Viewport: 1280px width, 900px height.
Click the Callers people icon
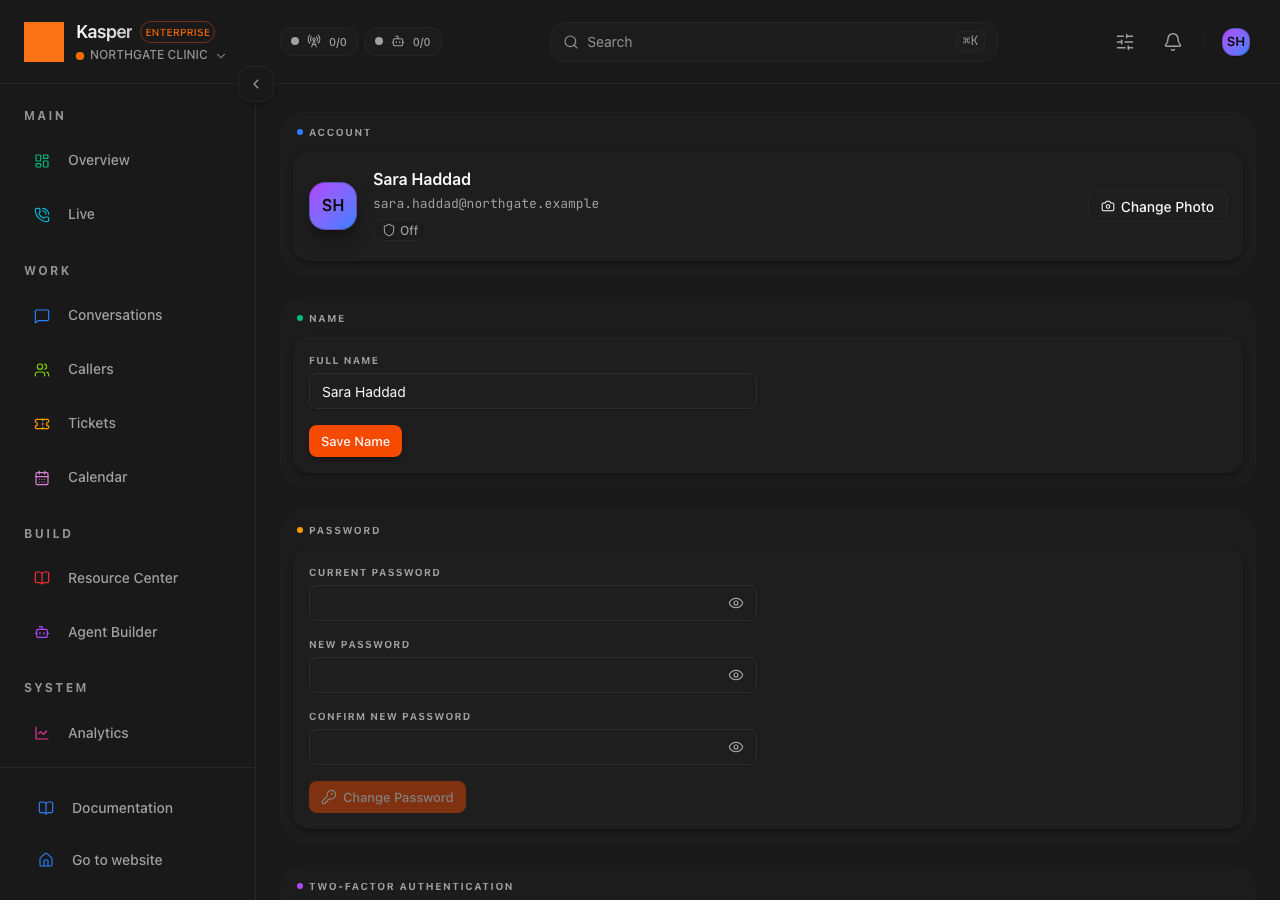42,369
